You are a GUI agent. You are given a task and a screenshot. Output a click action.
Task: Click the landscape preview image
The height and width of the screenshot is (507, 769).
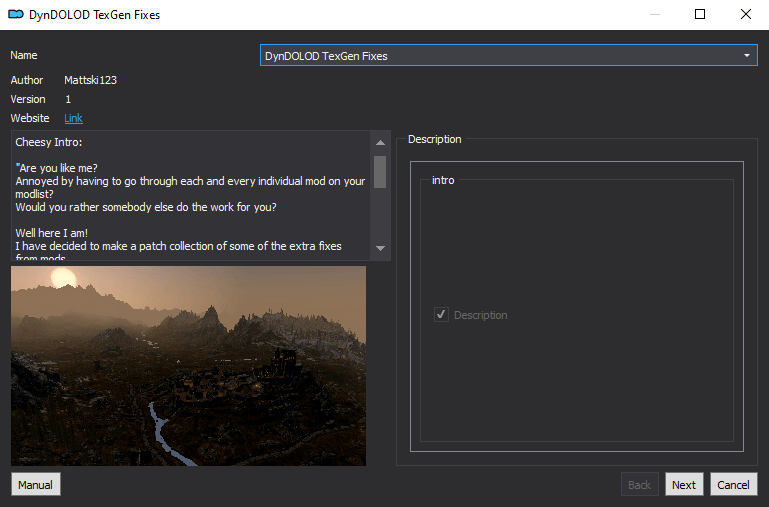(188, 366)
